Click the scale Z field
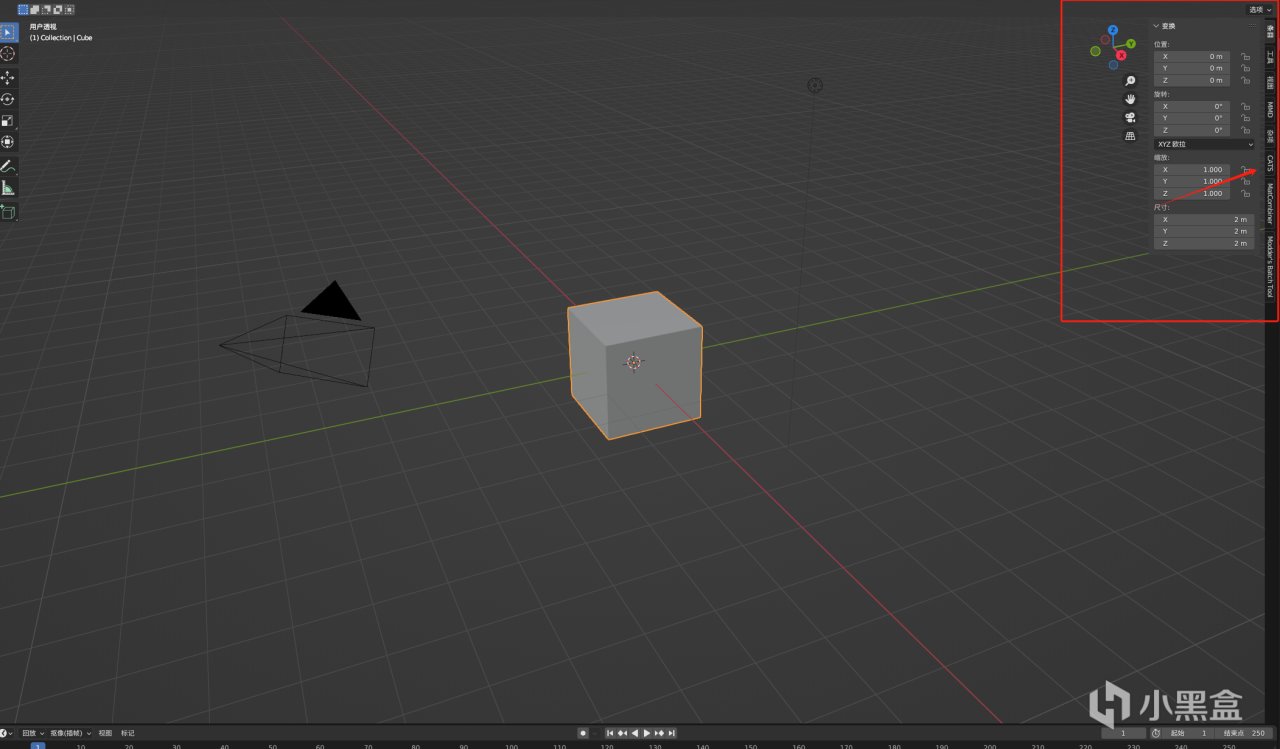 (1192, 193)
